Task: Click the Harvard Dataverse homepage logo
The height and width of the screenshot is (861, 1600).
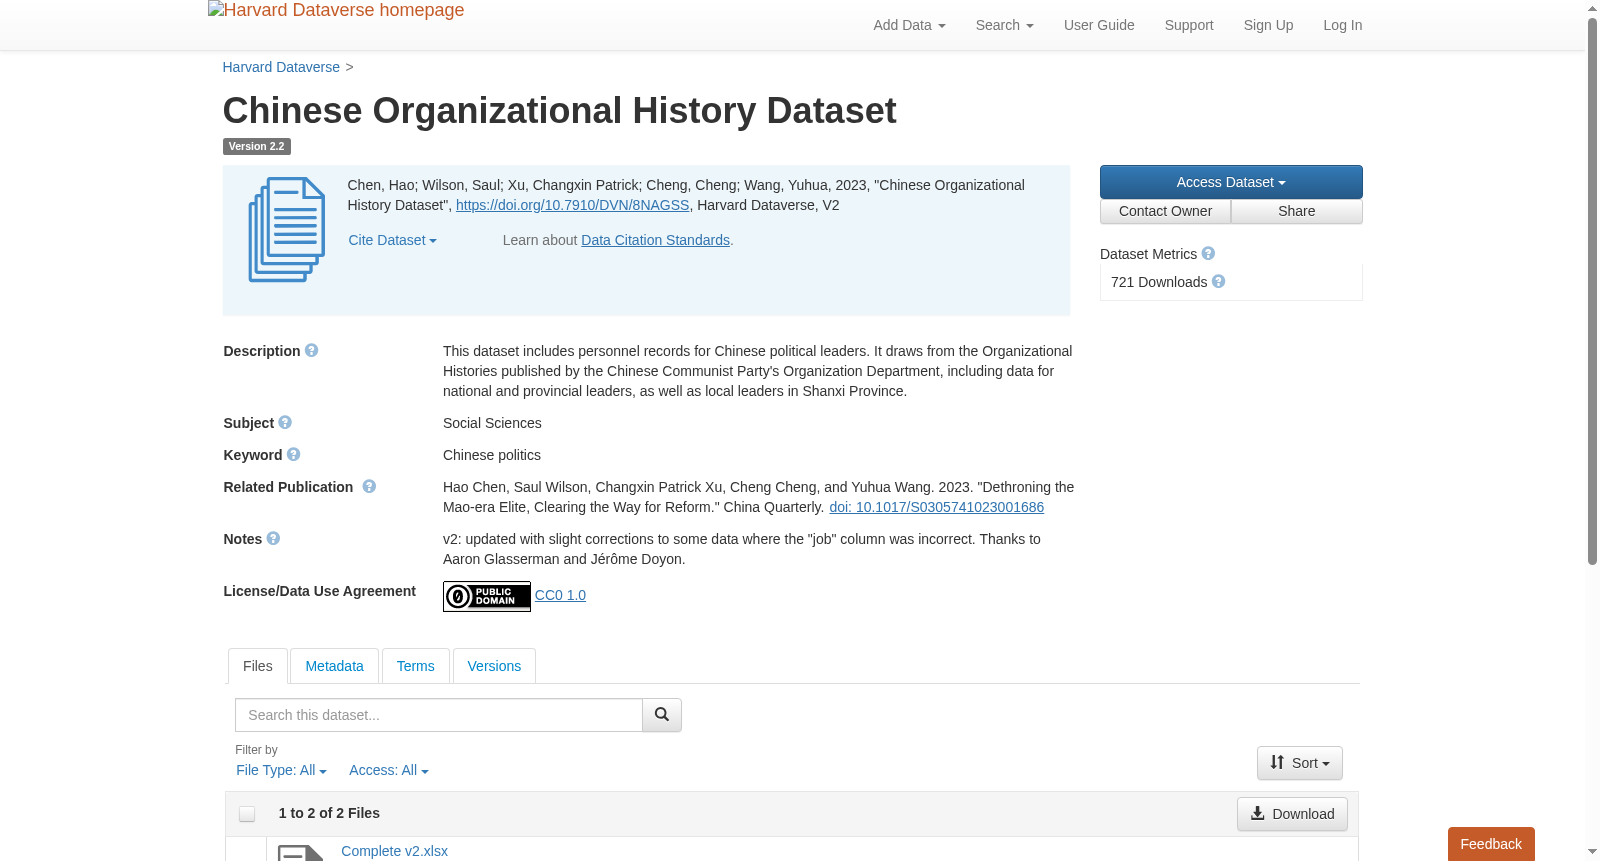Action: [x=336, y=10]
